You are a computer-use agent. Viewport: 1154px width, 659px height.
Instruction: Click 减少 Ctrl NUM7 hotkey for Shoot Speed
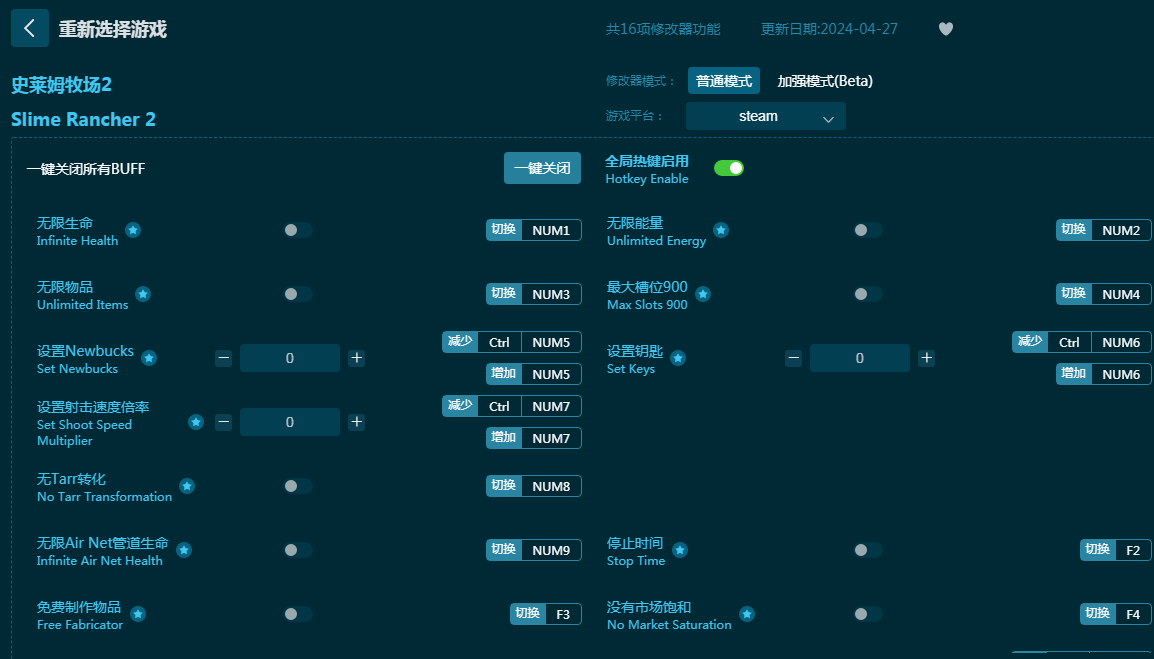pyautogui.click(x=511, y=406)
